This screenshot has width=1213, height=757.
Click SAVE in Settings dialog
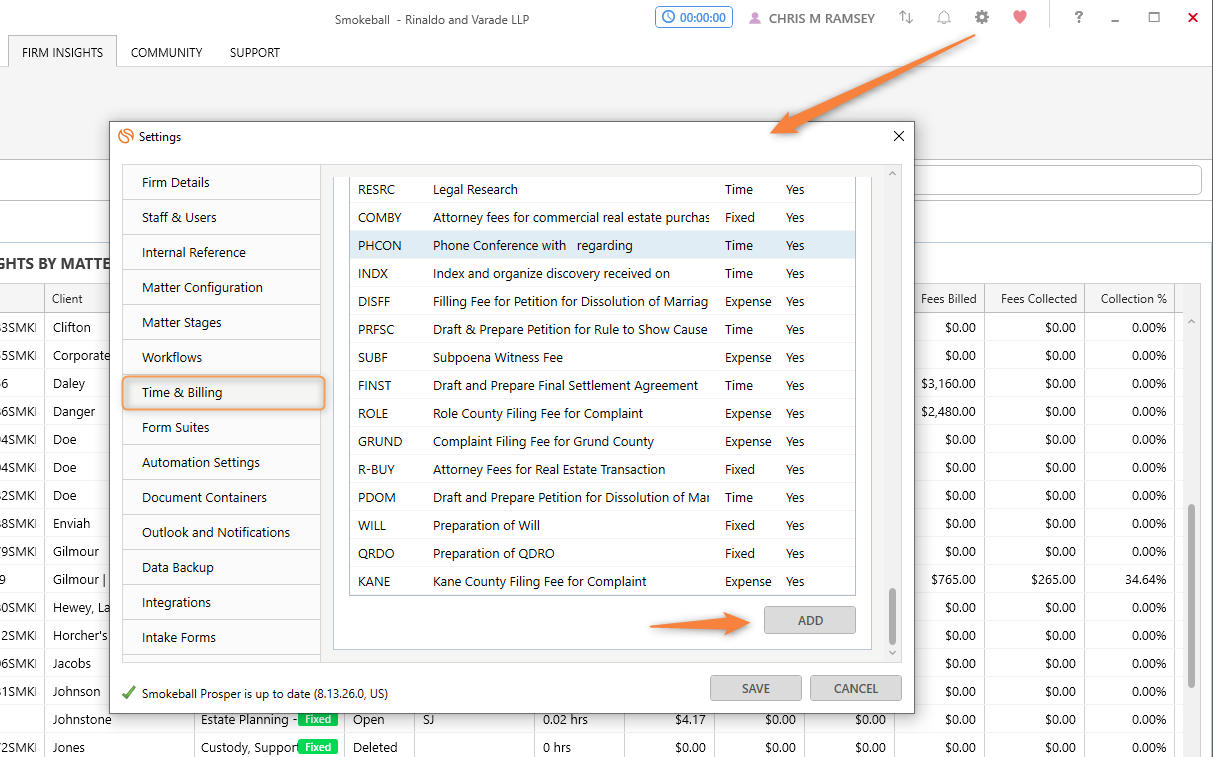756,688
